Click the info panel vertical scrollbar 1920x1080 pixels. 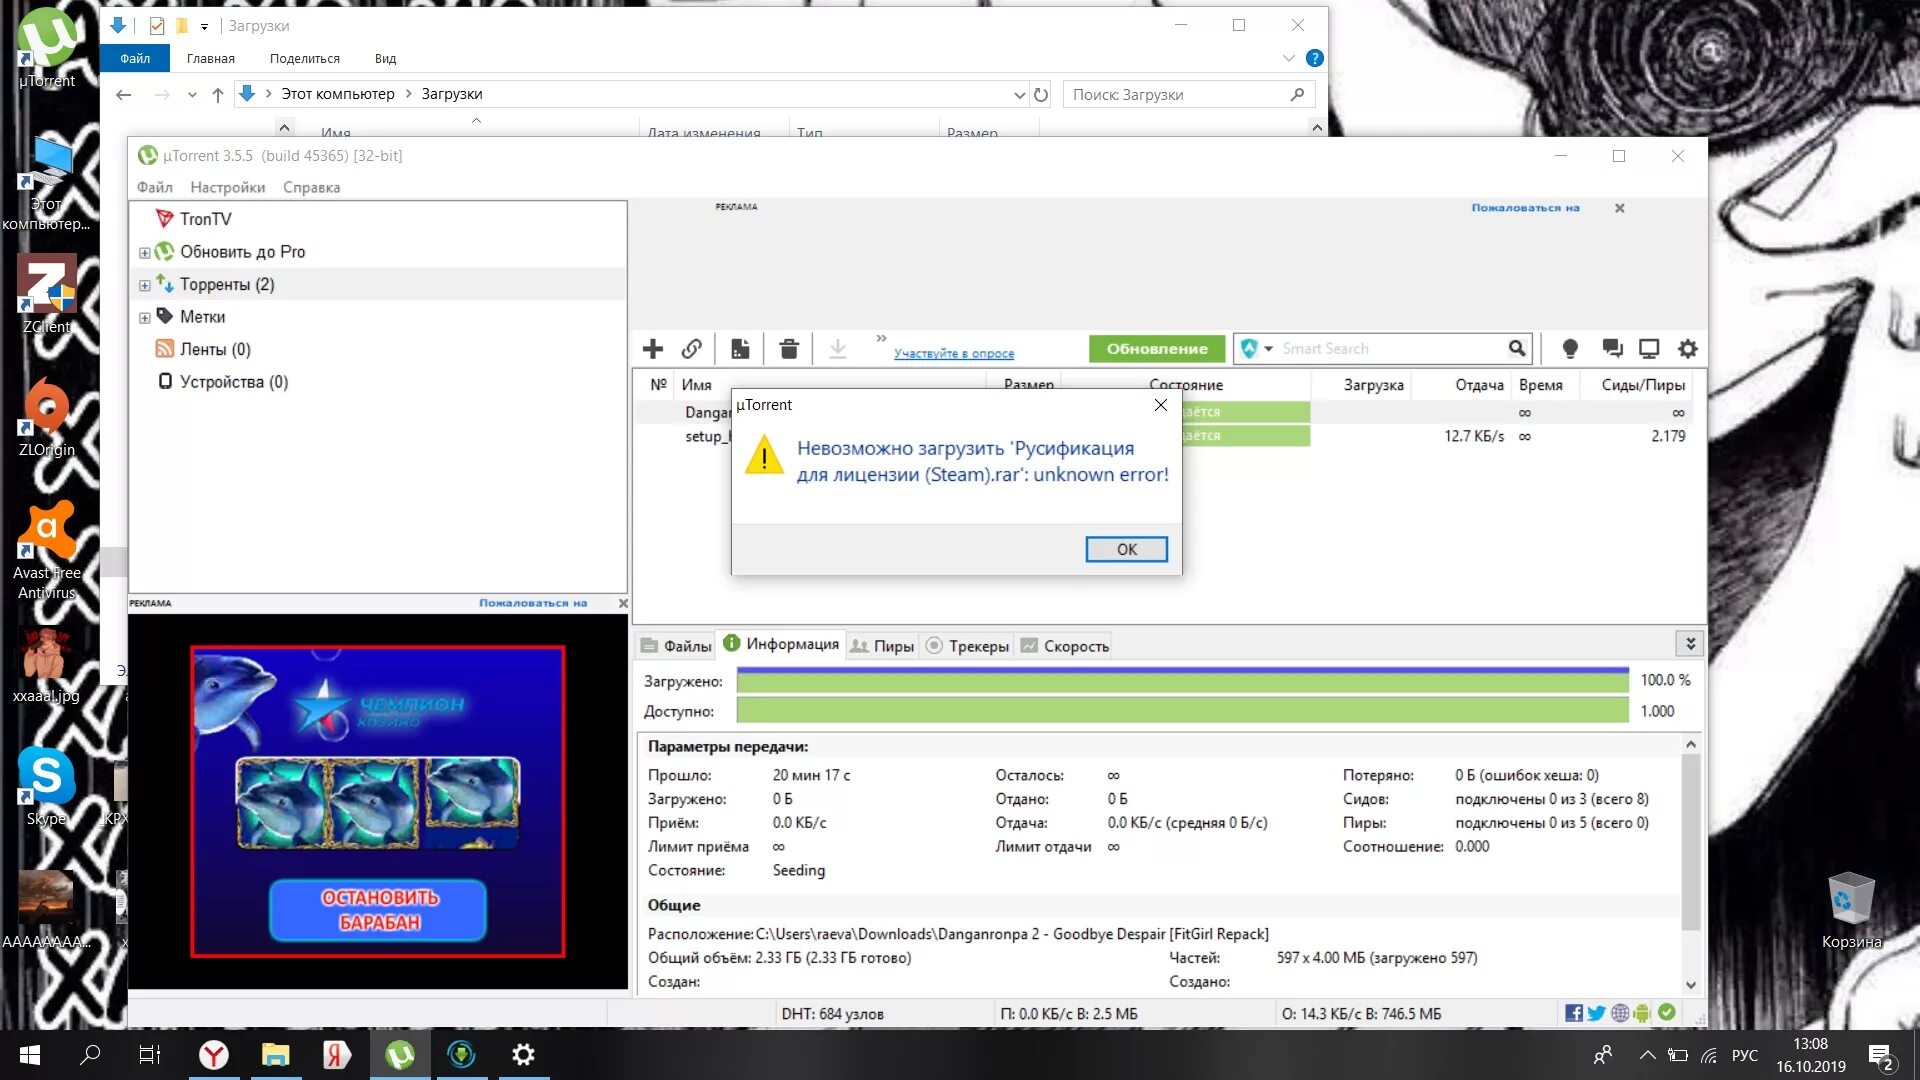point(1691,842)
